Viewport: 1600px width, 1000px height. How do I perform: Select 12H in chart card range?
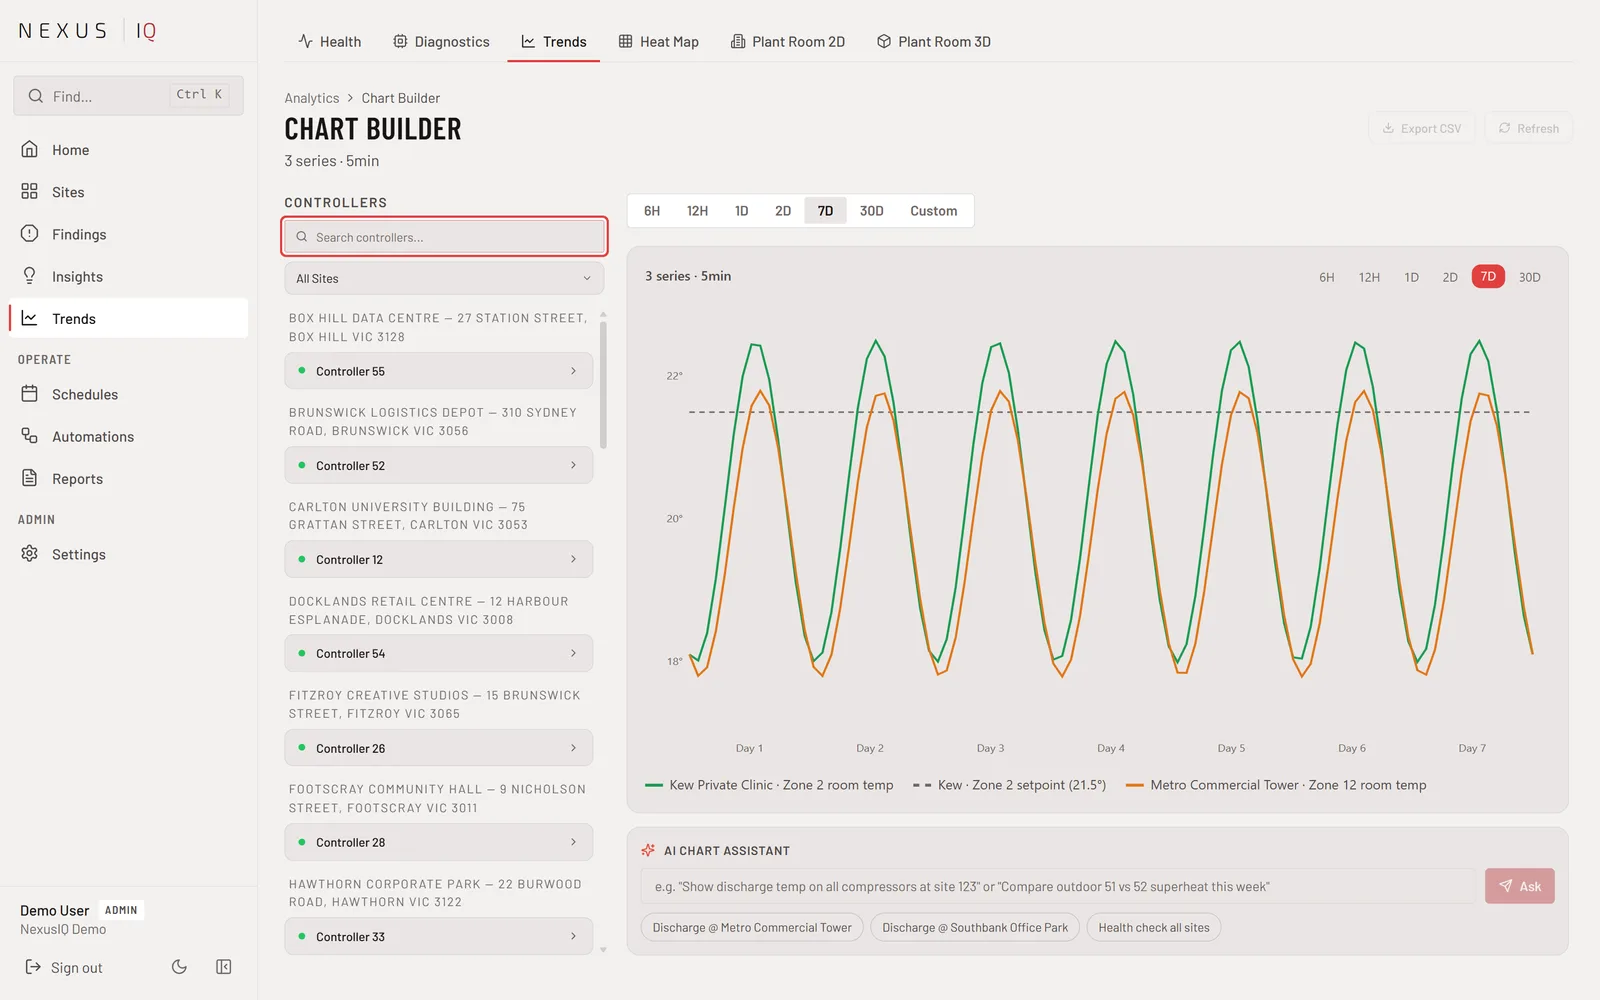click(x=1369, y=277)
